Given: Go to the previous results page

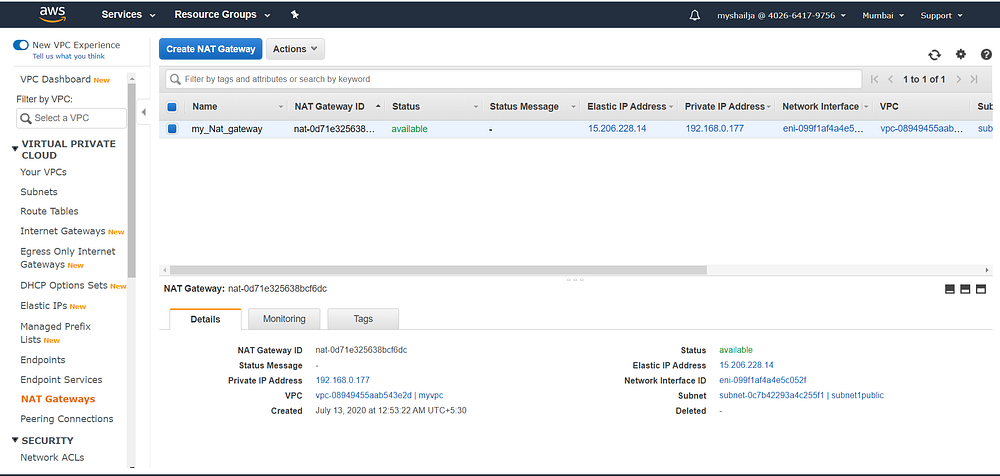Looking at the screenshot, I should coord(890,79).
